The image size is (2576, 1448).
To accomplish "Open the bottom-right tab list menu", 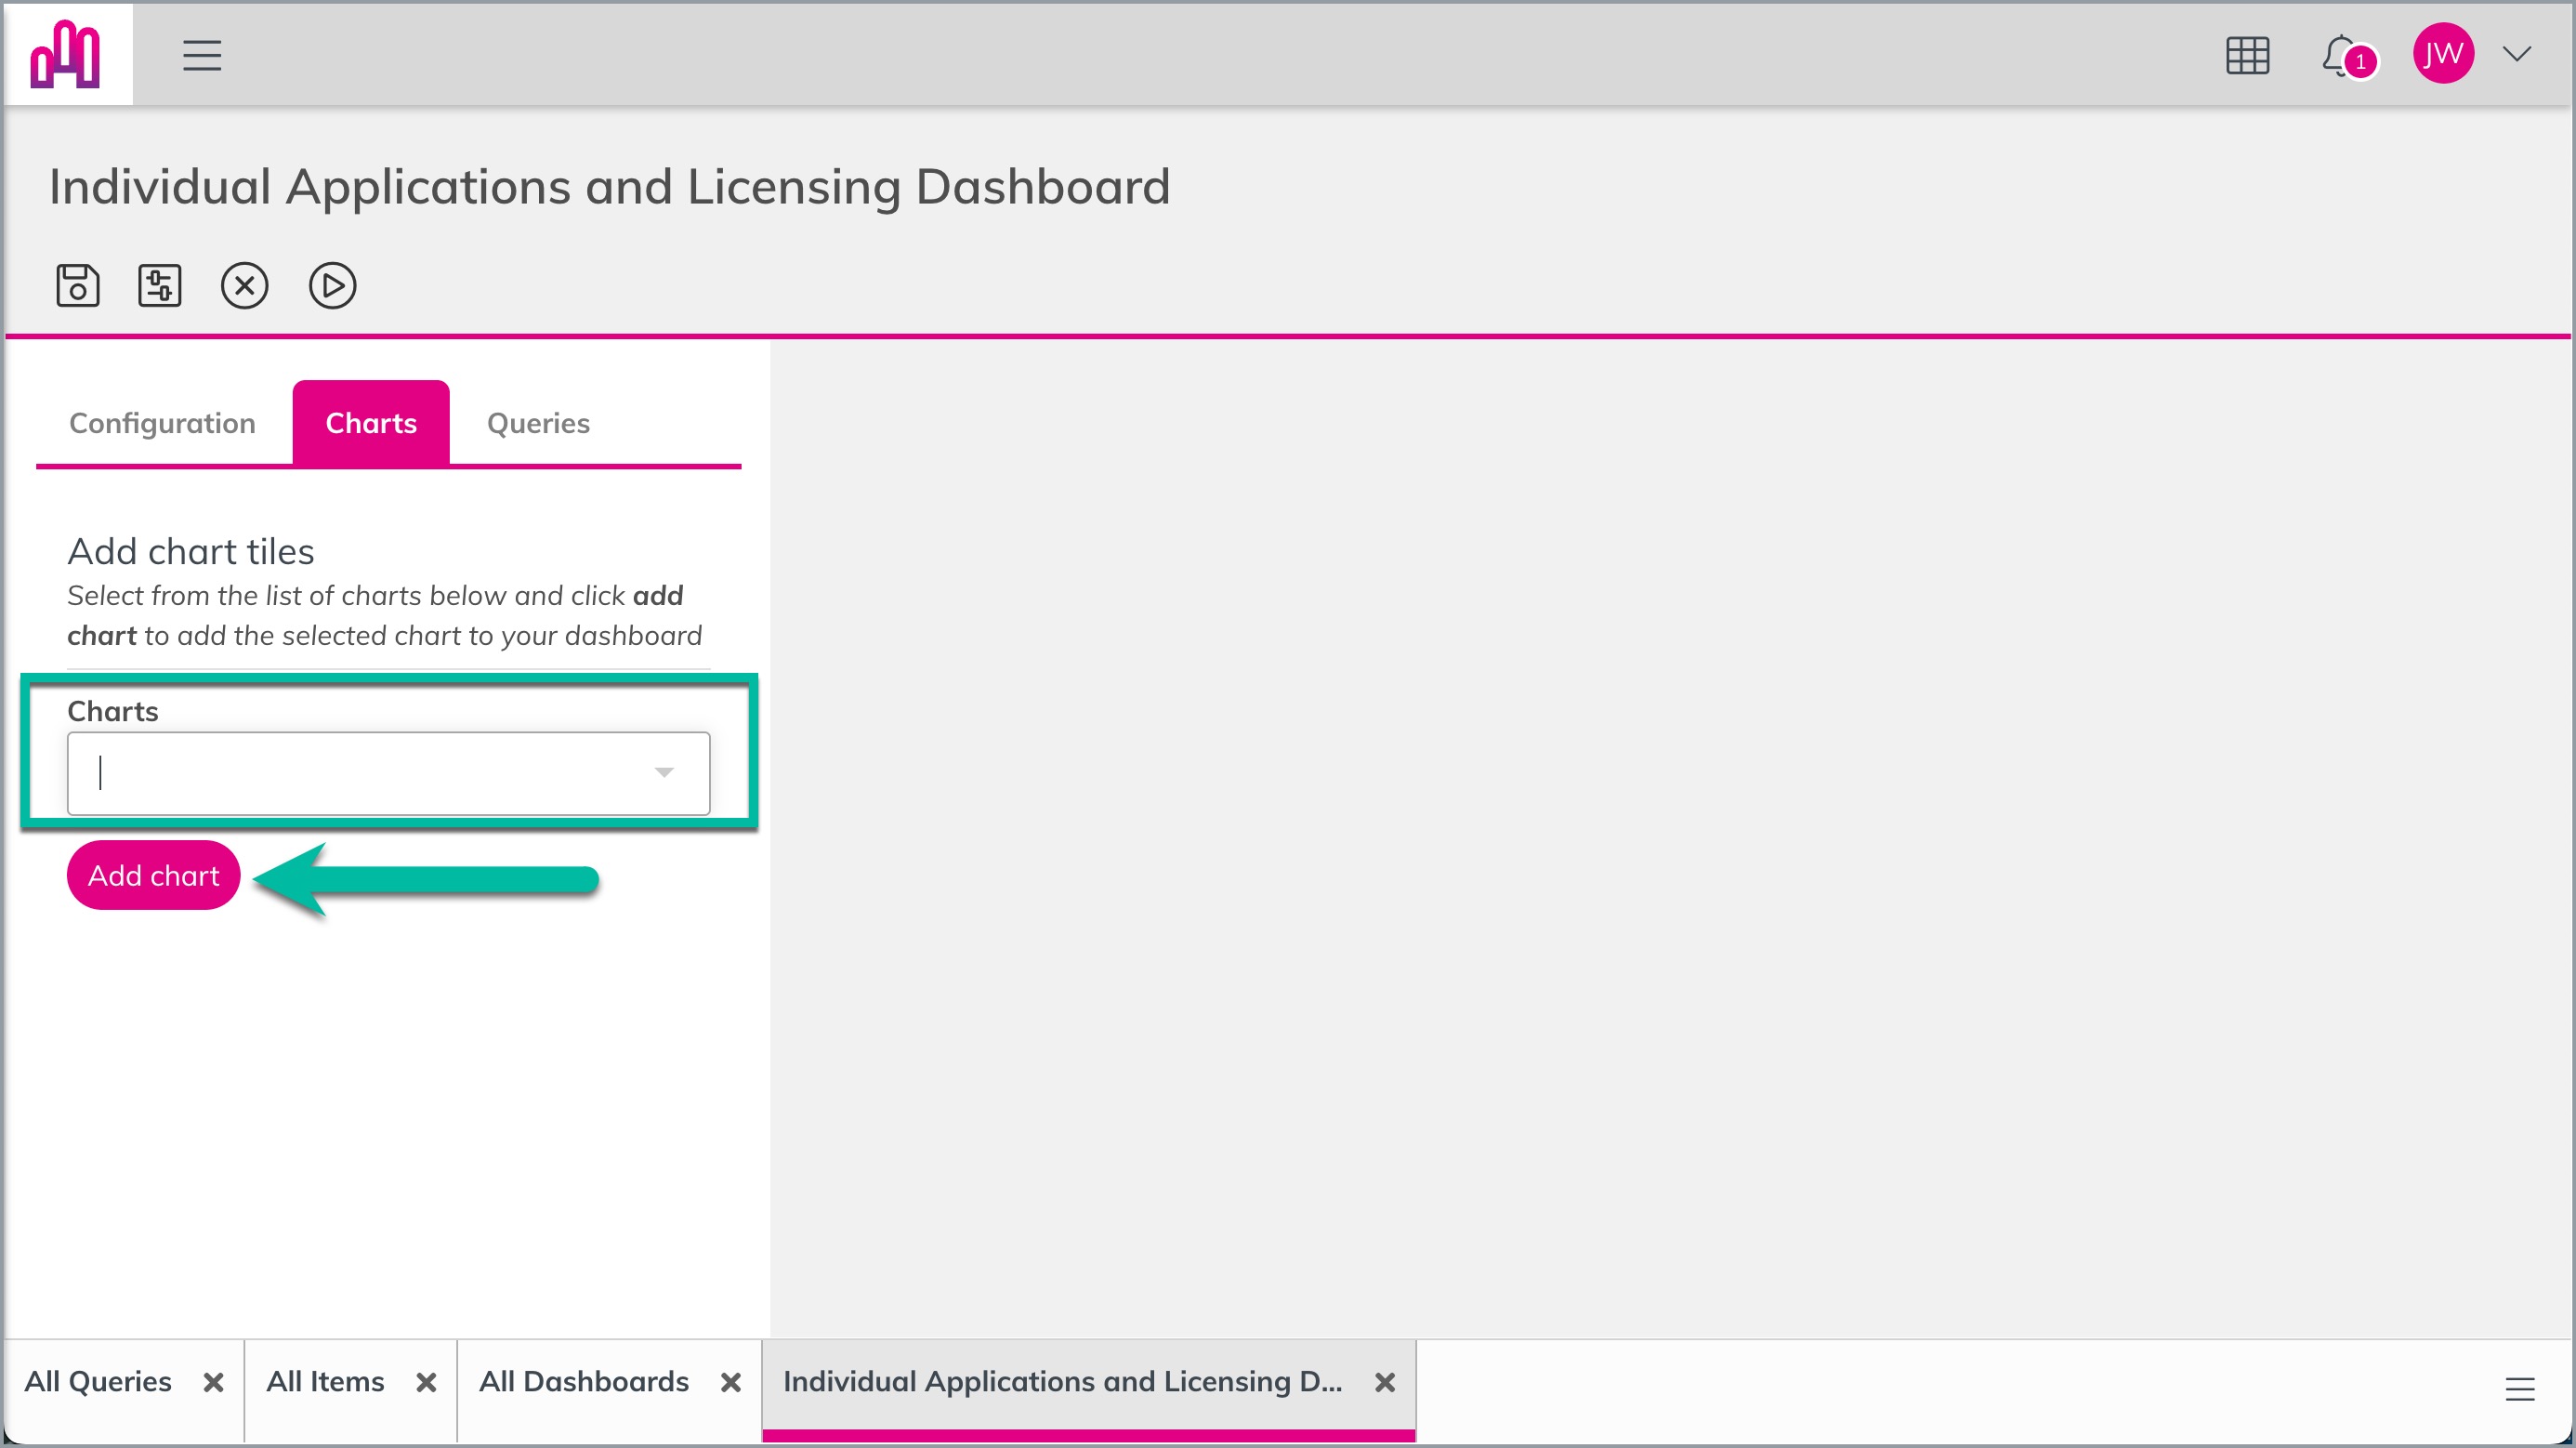I will pyautogui.click(x=2519, y=1389).
